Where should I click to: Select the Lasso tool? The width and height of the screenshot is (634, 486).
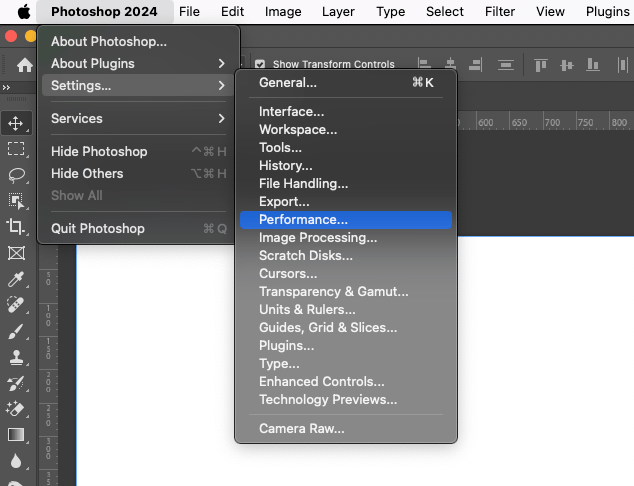click(16, 175)
